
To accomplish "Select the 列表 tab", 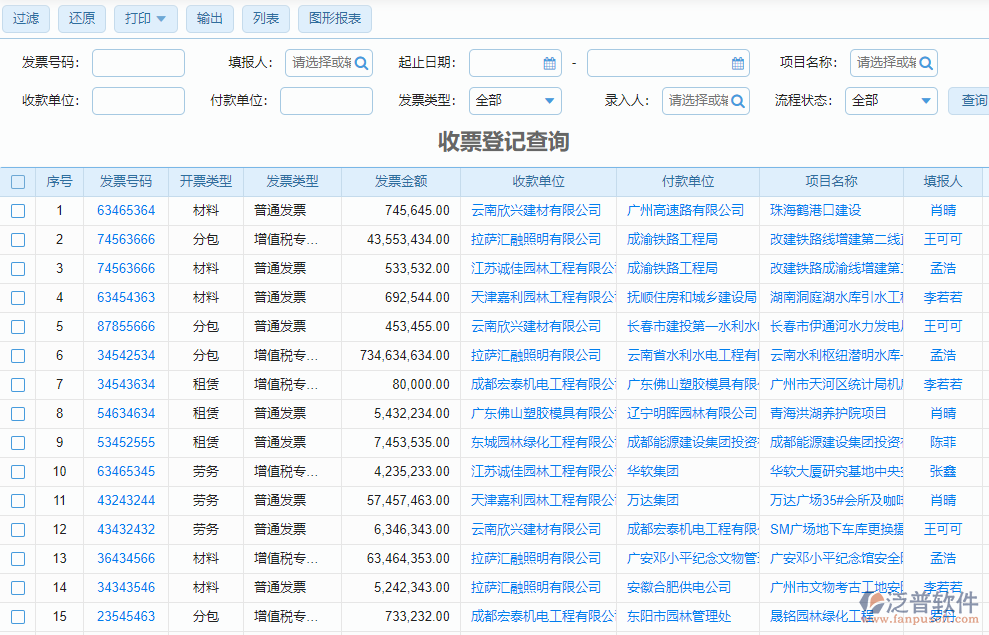I will coord(265,18).
